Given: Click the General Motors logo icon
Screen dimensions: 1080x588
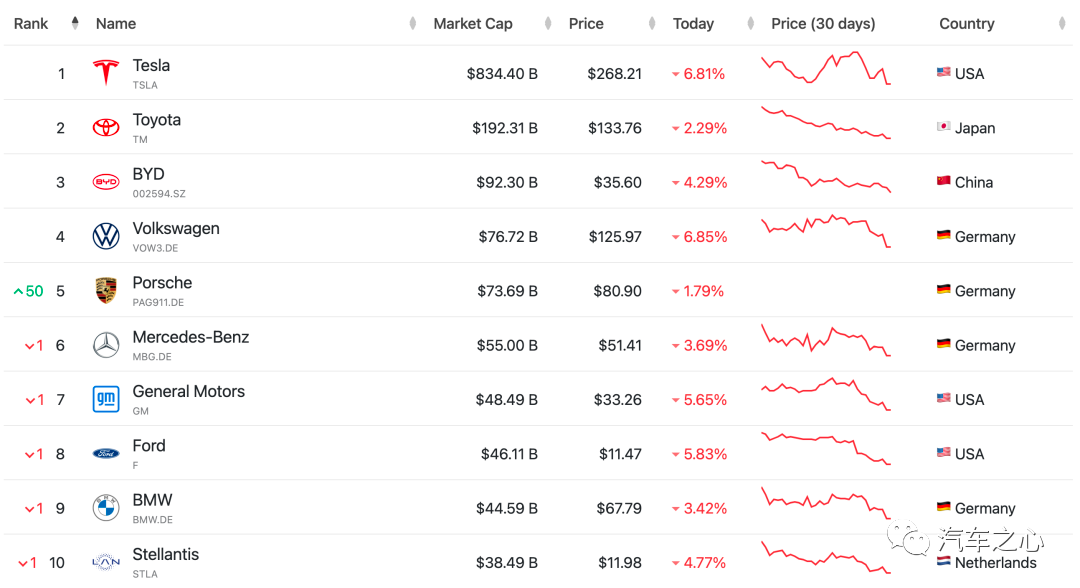Looking at the screenshot, I should click(x=106, y=400).
